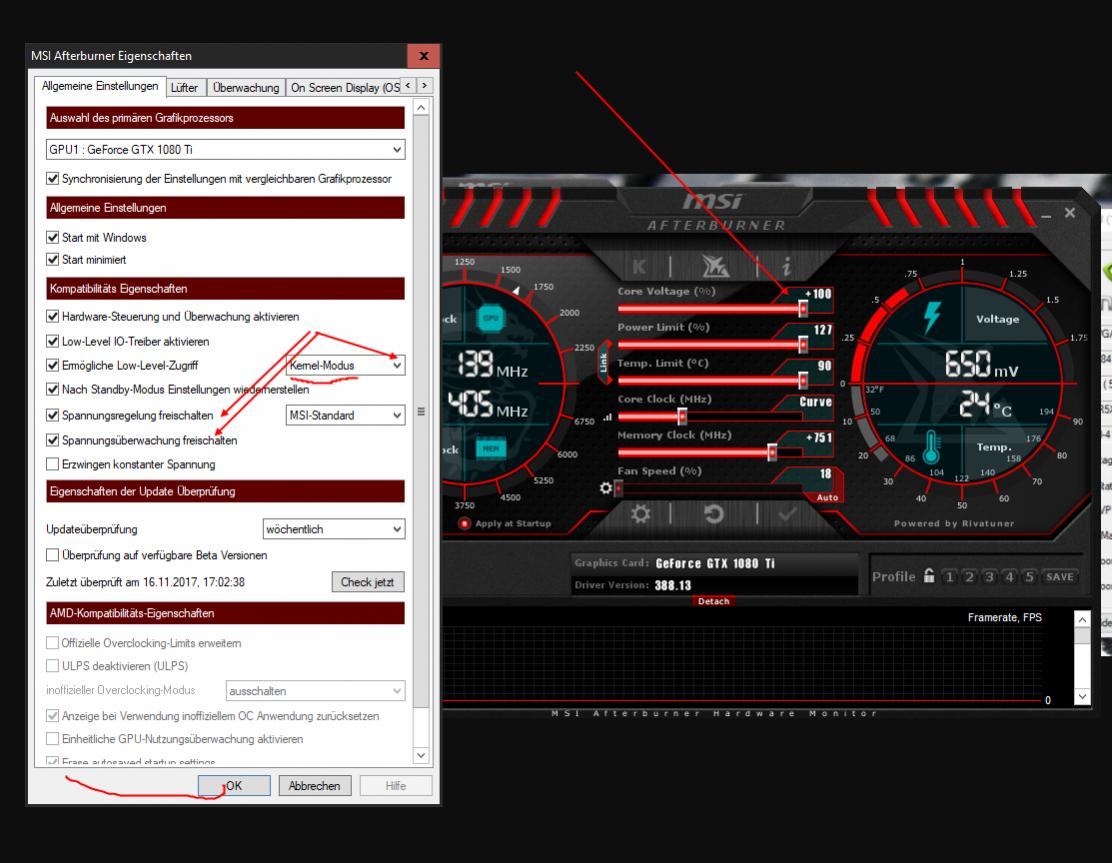Image resolution: width=1112 pixels, height=863 pixels.
Task: Reset settings with the circular arrow icon
Action: [x=714, y=513]
